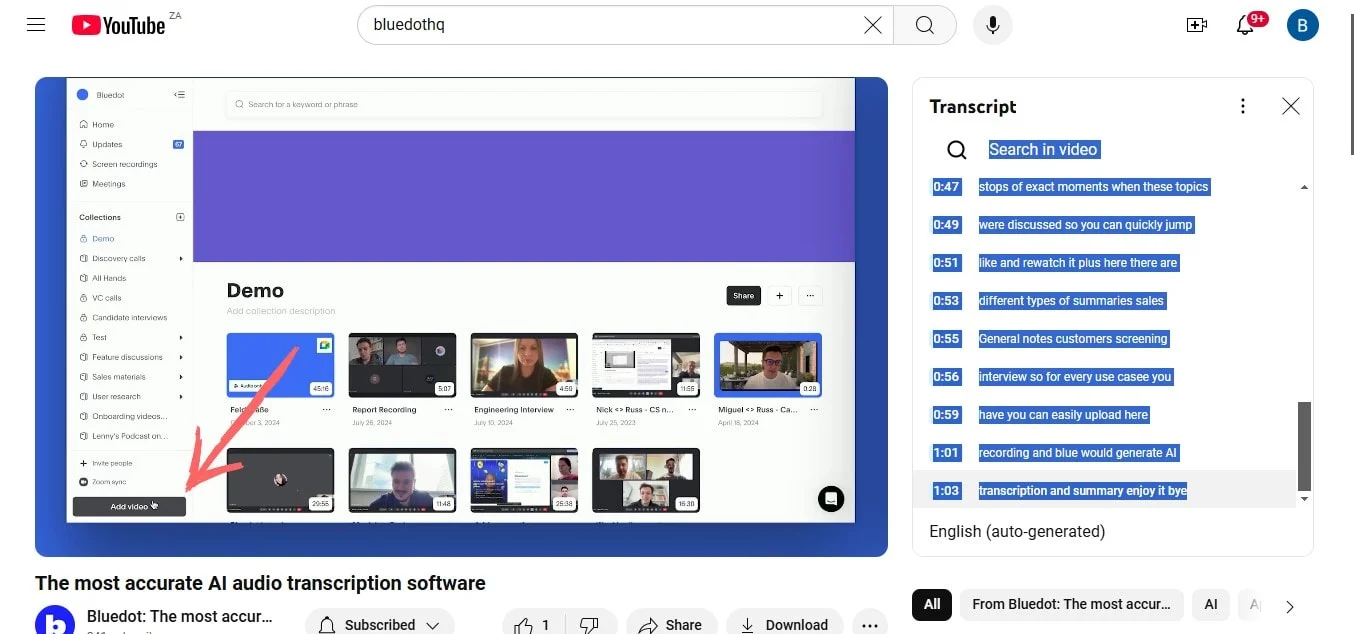Click the video title text

[260, 583]
